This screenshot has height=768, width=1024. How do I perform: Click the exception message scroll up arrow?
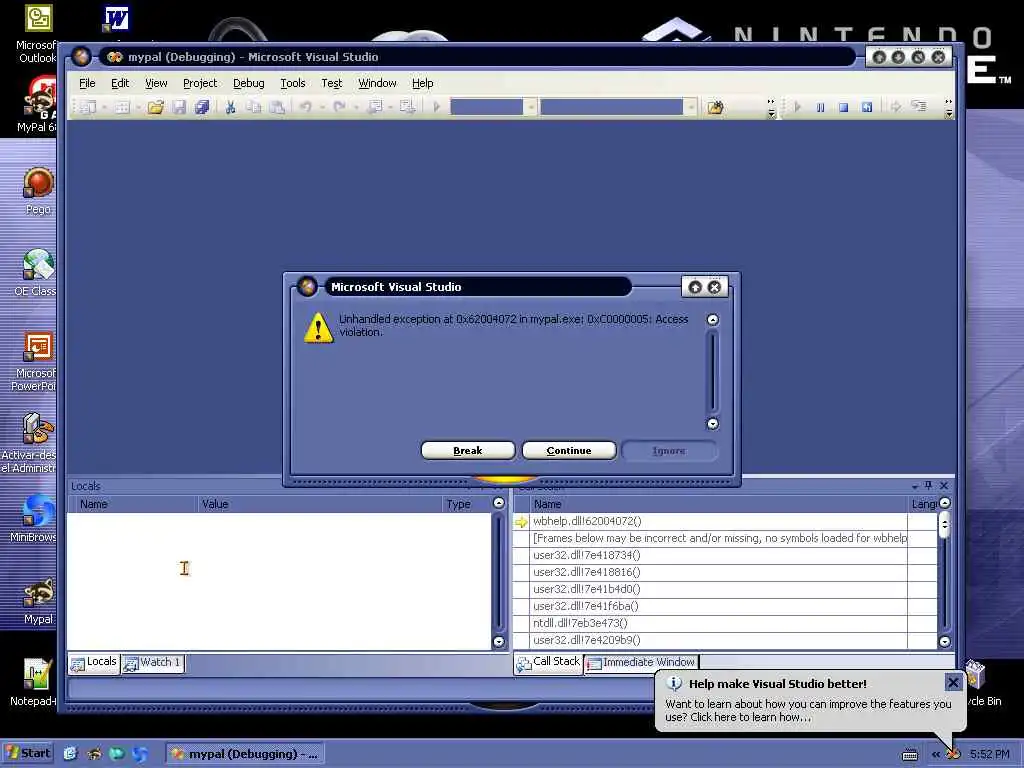[712, 319]
